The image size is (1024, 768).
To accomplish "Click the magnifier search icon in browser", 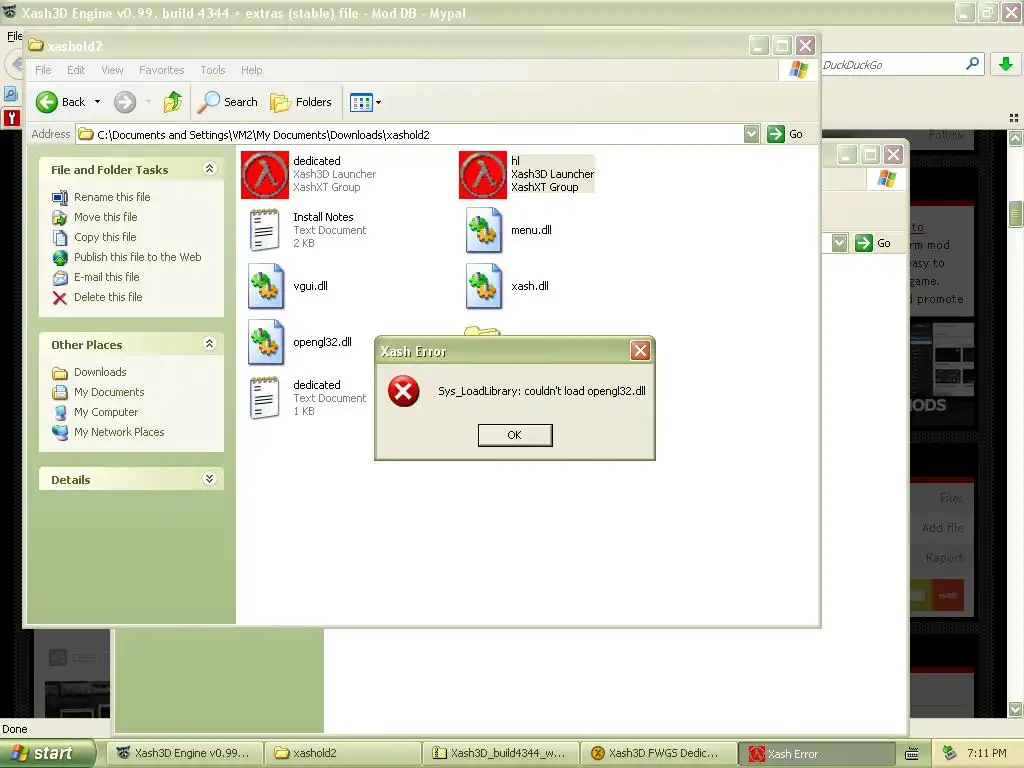I will pyautogui.click(x=972, y=63).
